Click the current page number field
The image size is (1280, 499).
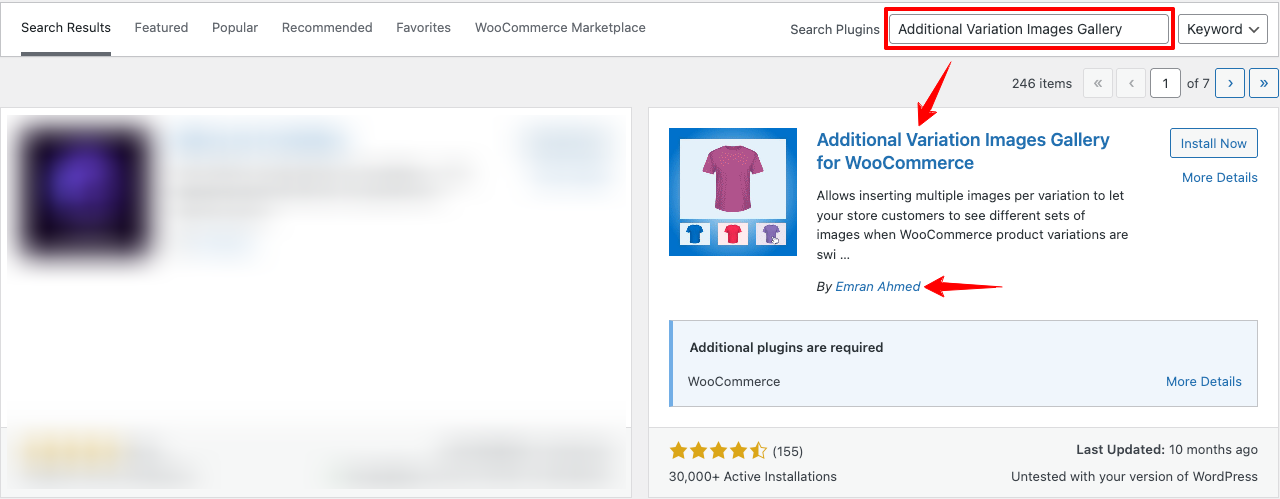coord(1165,84)
